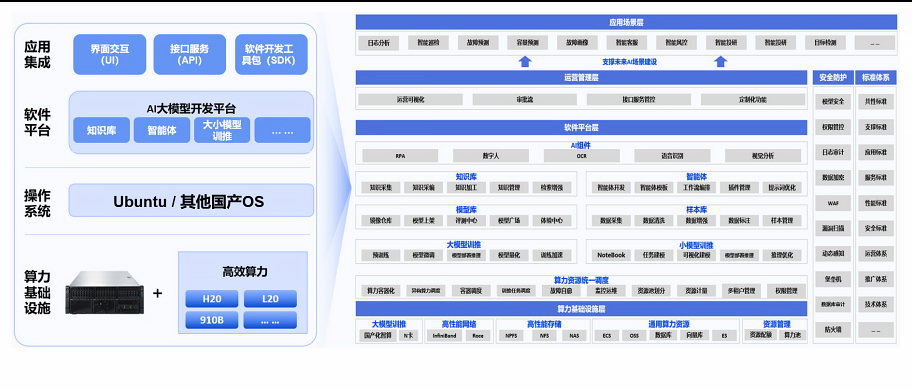Screen dimensions: 912x390
Task: Click the 评测中心 box
Action: point(466,221)
